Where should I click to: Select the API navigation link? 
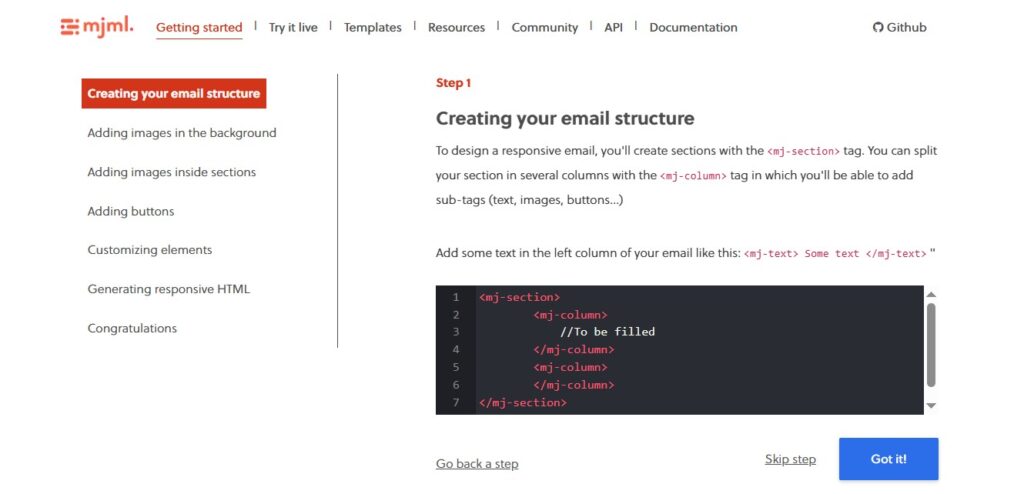pos(613,27)
